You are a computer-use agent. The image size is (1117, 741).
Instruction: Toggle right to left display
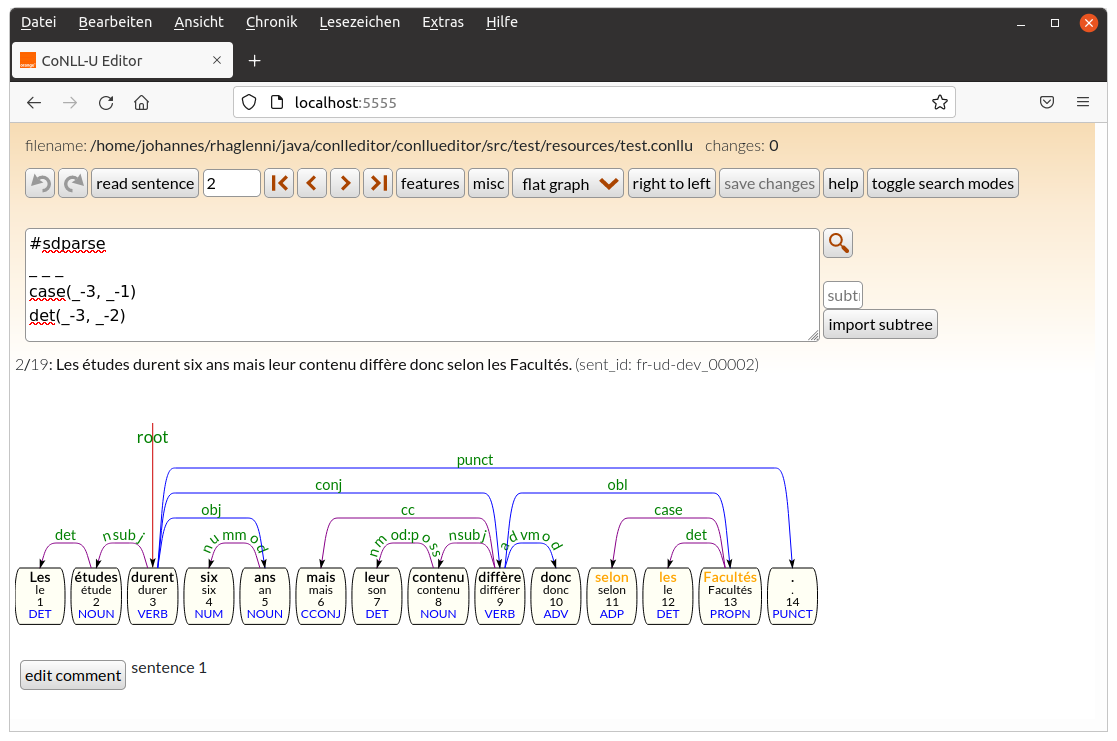[672, 184]
